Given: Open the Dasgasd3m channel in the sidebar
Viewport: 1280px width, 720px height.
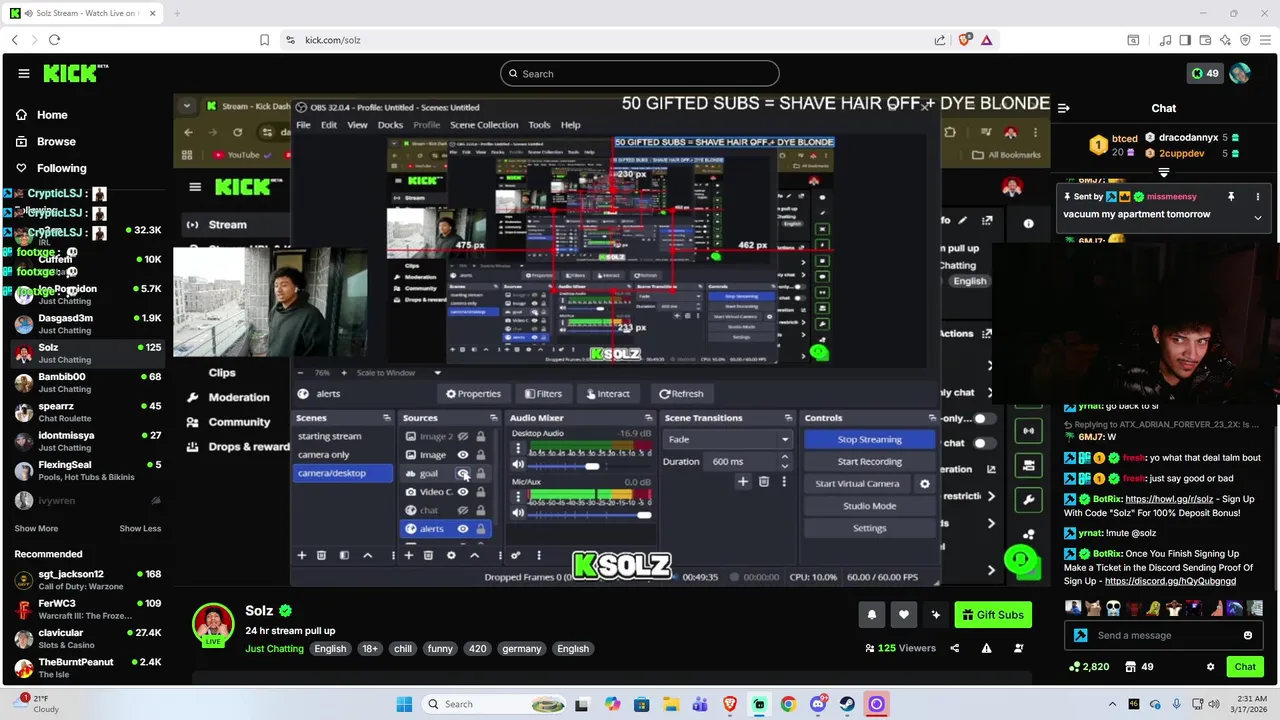Looking at the screenshot, I should tap(87, 324).
